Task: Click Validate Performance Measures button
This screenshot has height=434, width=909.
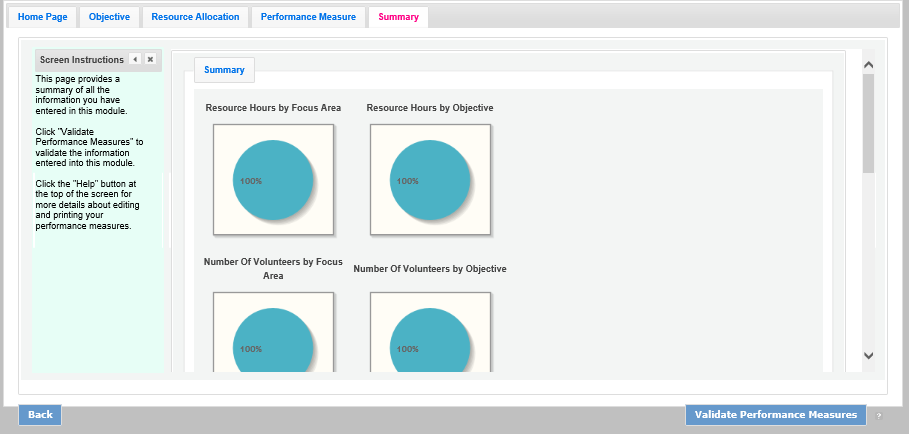Action: [776, 415]
